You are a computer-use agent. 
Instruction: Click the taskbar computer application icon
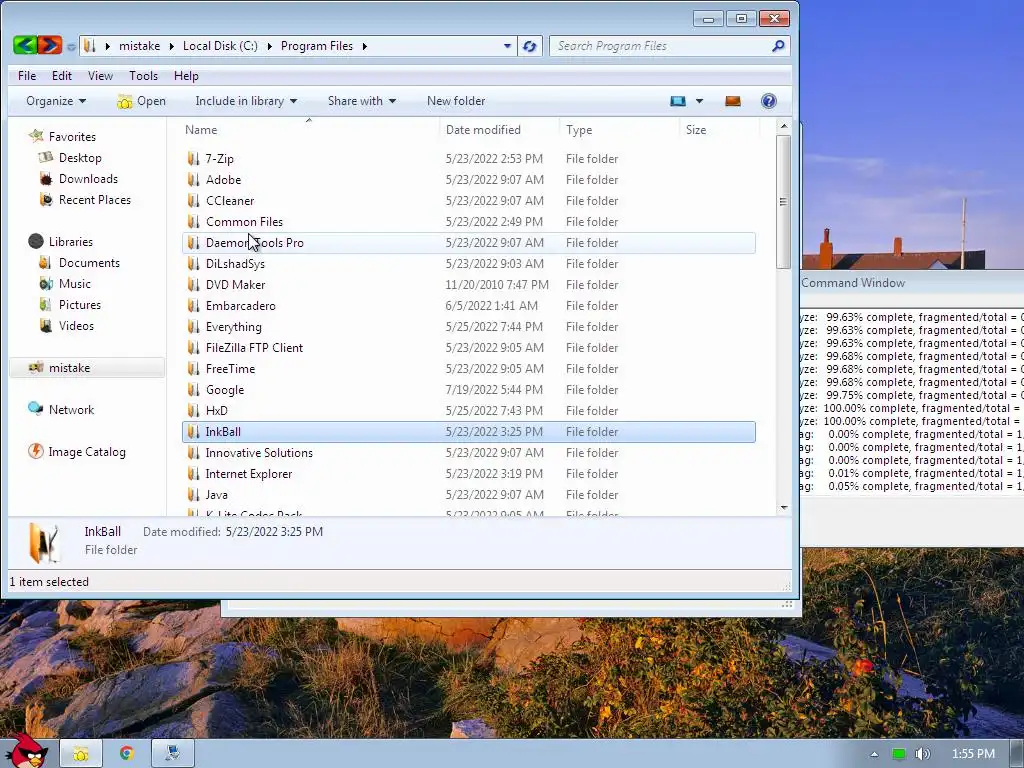coord(172,754)
